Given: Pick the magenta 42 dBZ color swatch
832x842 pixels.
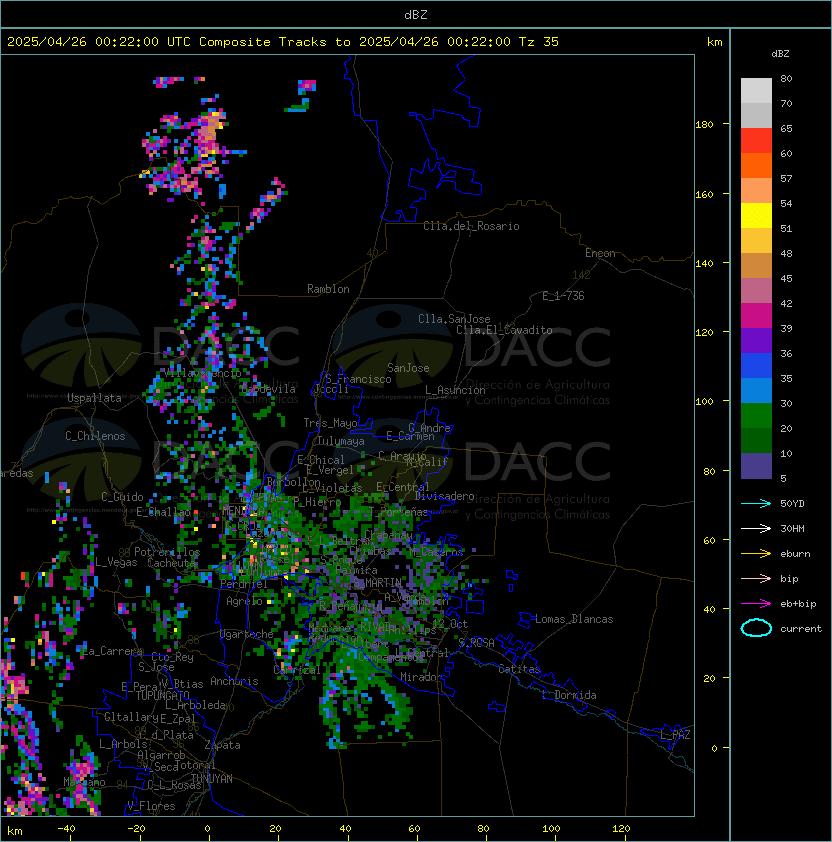Looking at the screenshot, I should tap(756, 316).
